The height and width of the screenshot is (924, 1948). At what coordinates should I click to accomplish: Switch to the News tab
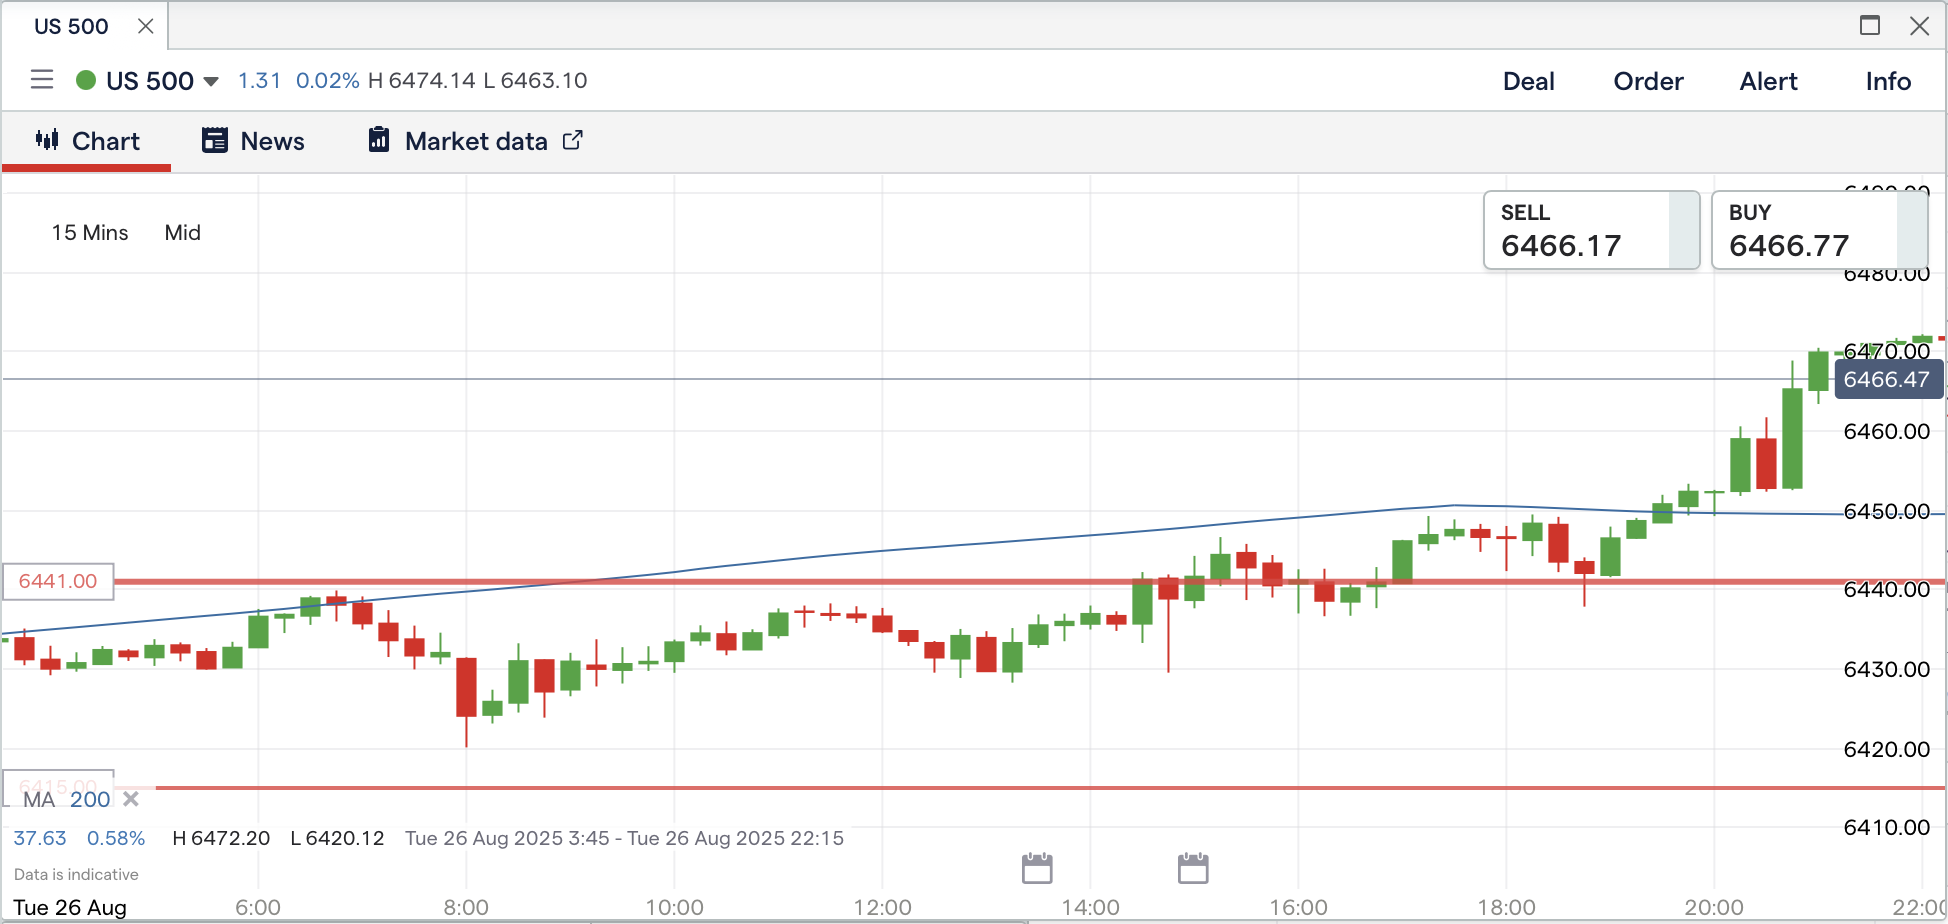[x=254, y=141]
